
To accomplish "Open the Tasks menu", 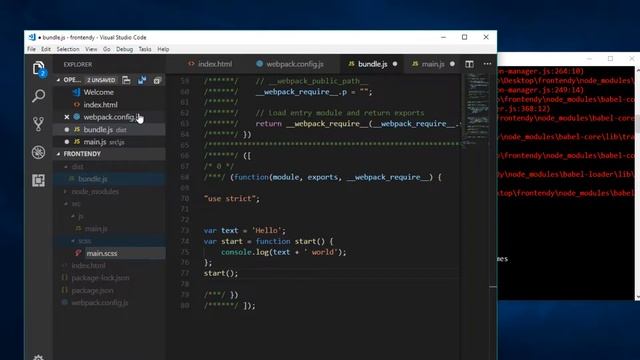I will 145,49.
